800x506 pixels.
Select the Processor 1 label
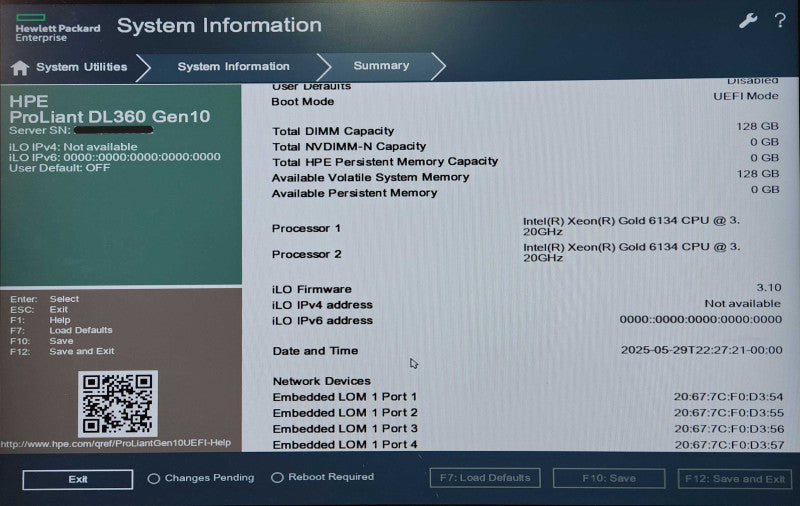coord(306,228)
